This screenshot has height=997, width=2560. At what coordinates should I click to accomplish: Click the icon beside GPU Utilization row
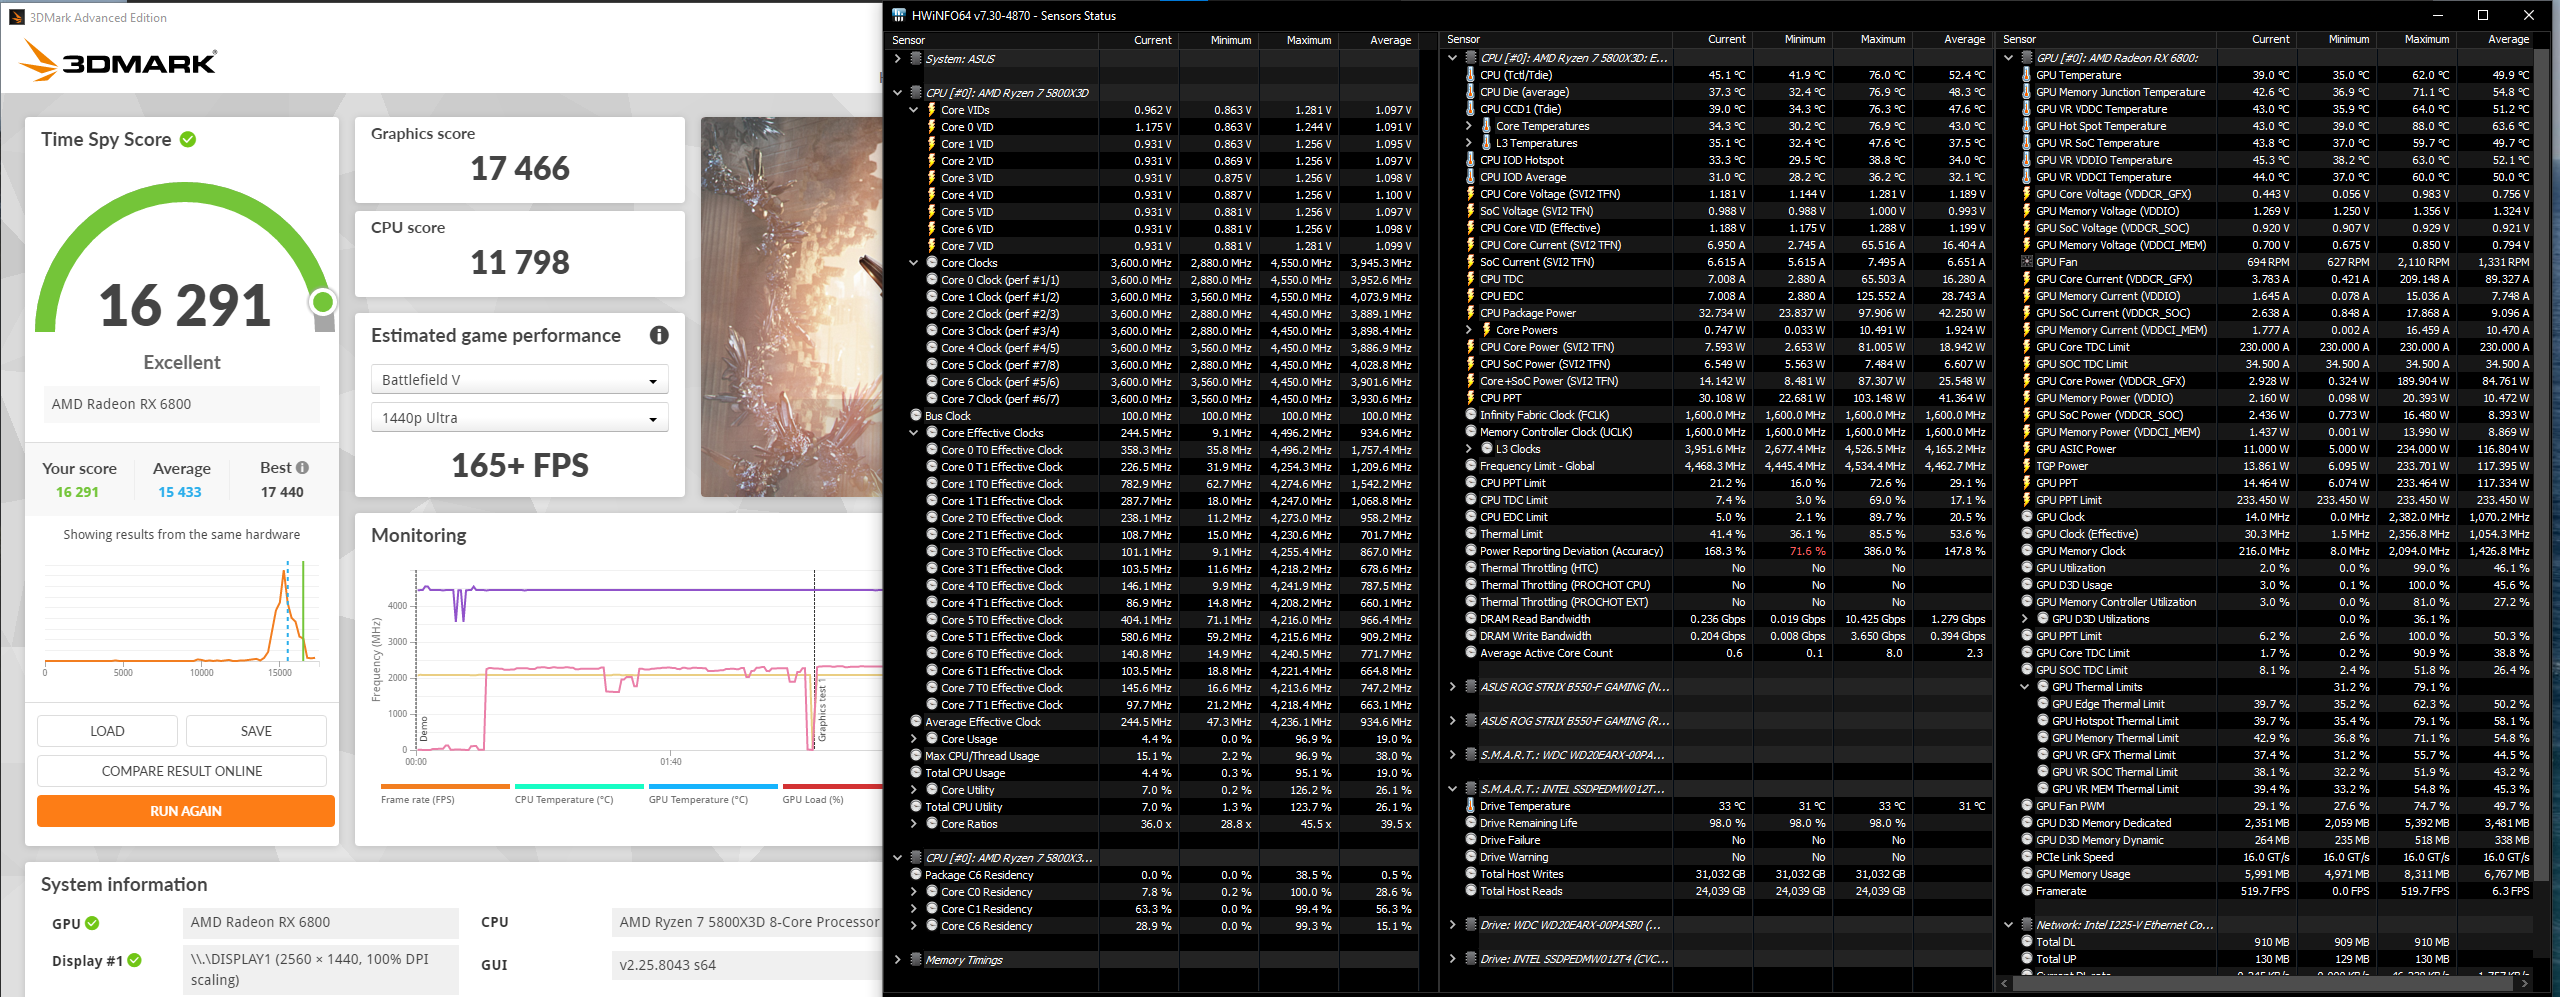(x=2026, y=568)
